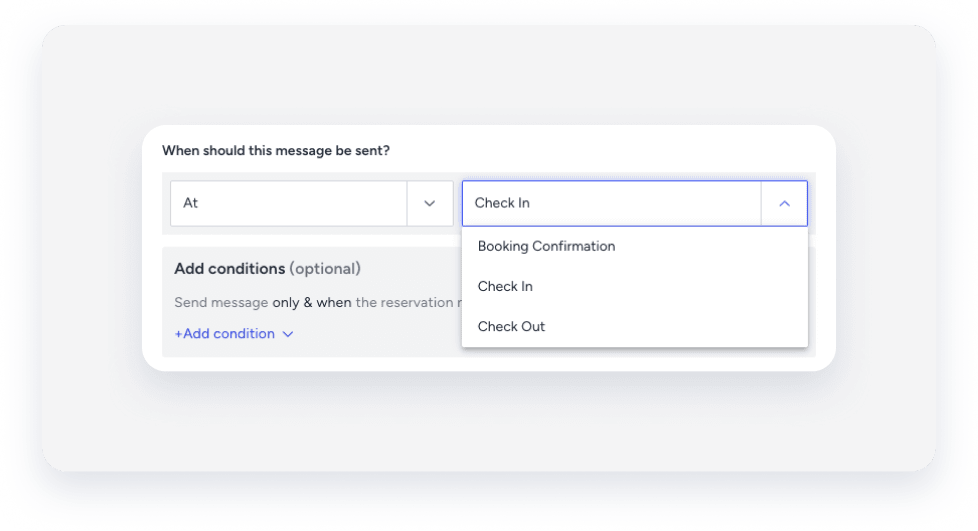Click the "(optional)" text beside Add conditions
The height and width of the screenshot is (531, 978).
tap(325, 269)
